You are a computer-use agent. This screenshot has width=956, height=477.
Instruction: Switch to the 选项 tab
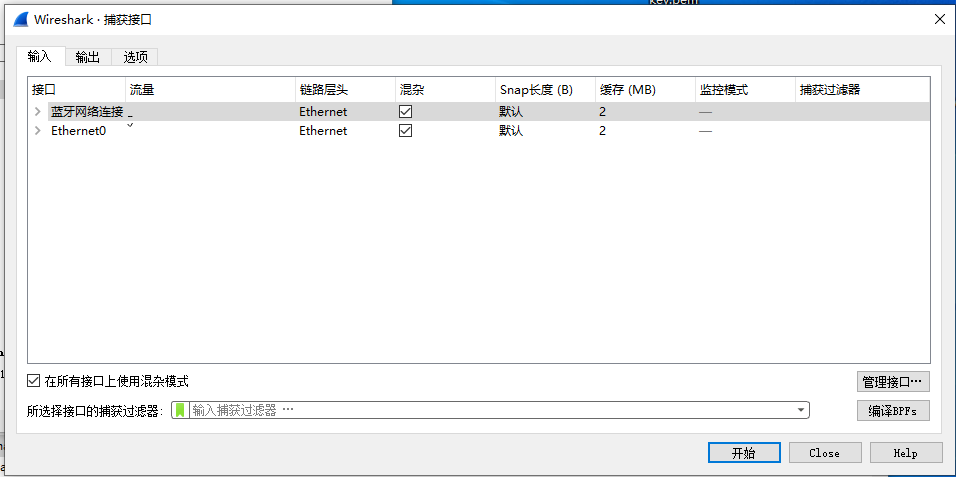(135, 57)
